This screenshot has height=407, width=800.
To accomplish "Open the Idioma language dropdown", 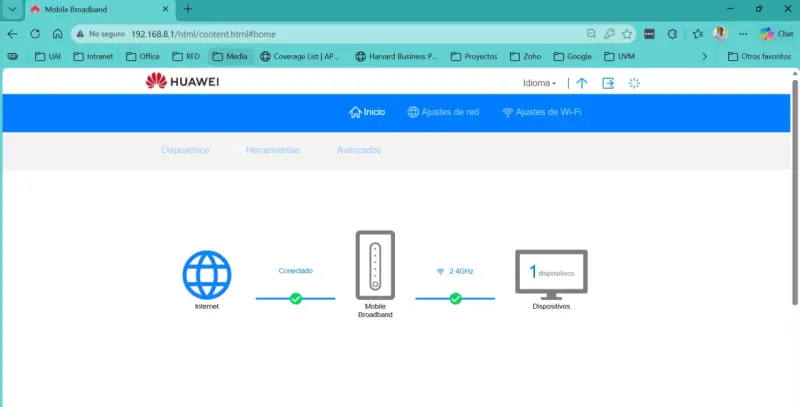I will (x=539, y=83).
